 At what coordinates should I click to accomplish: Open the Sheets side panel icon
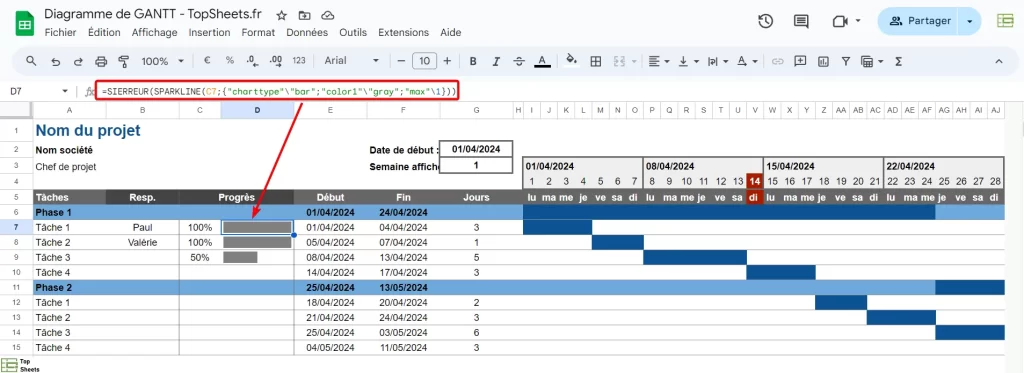tap(1005, 21)
